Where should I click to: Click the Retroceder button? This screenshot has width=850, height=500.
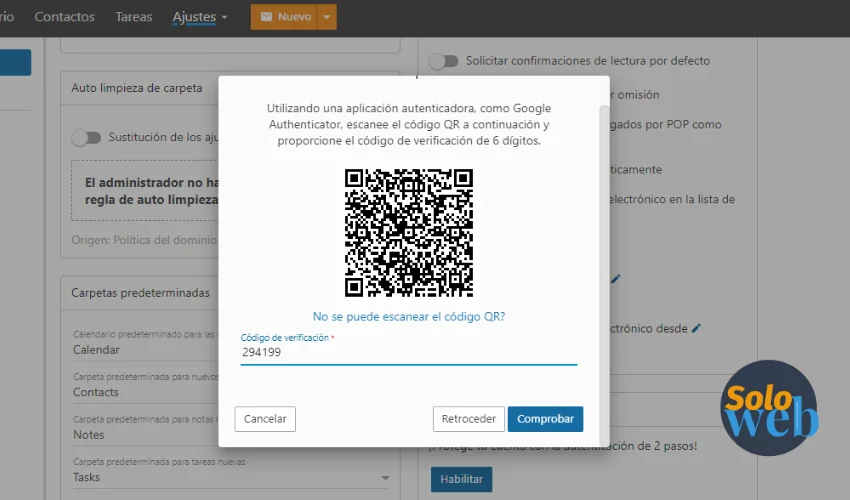pyautogui.click(x=468, y=419)
